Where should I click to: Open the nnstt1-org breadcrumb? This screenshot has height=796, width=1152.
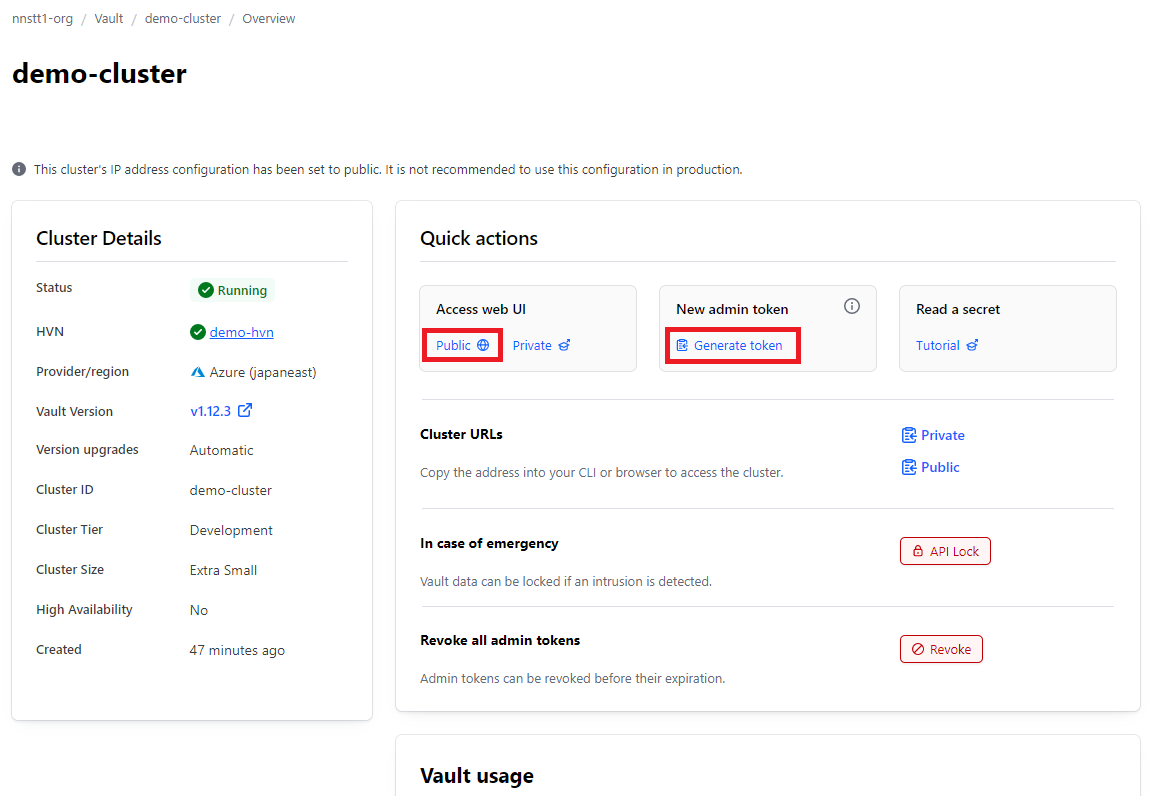[43, 18]
